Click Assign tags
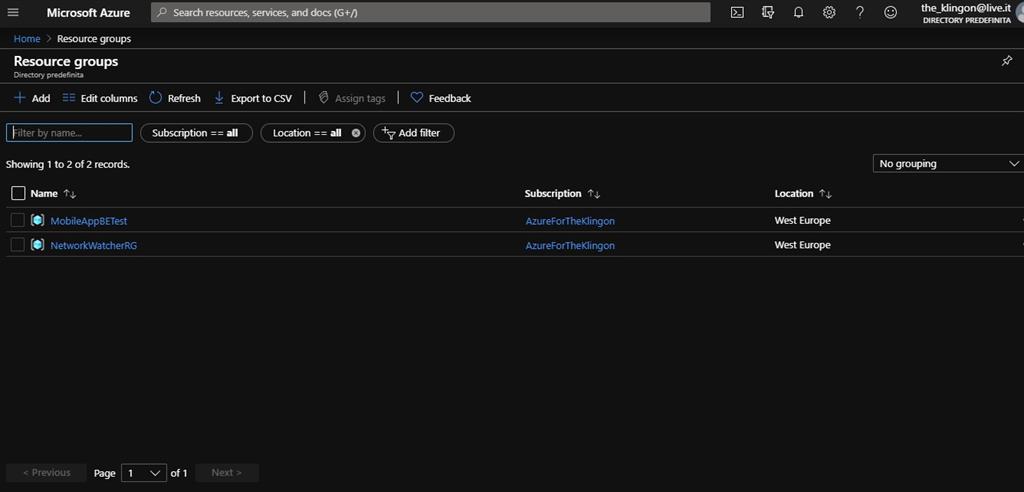The image size is (1024, 492). [x=352, y=98]
